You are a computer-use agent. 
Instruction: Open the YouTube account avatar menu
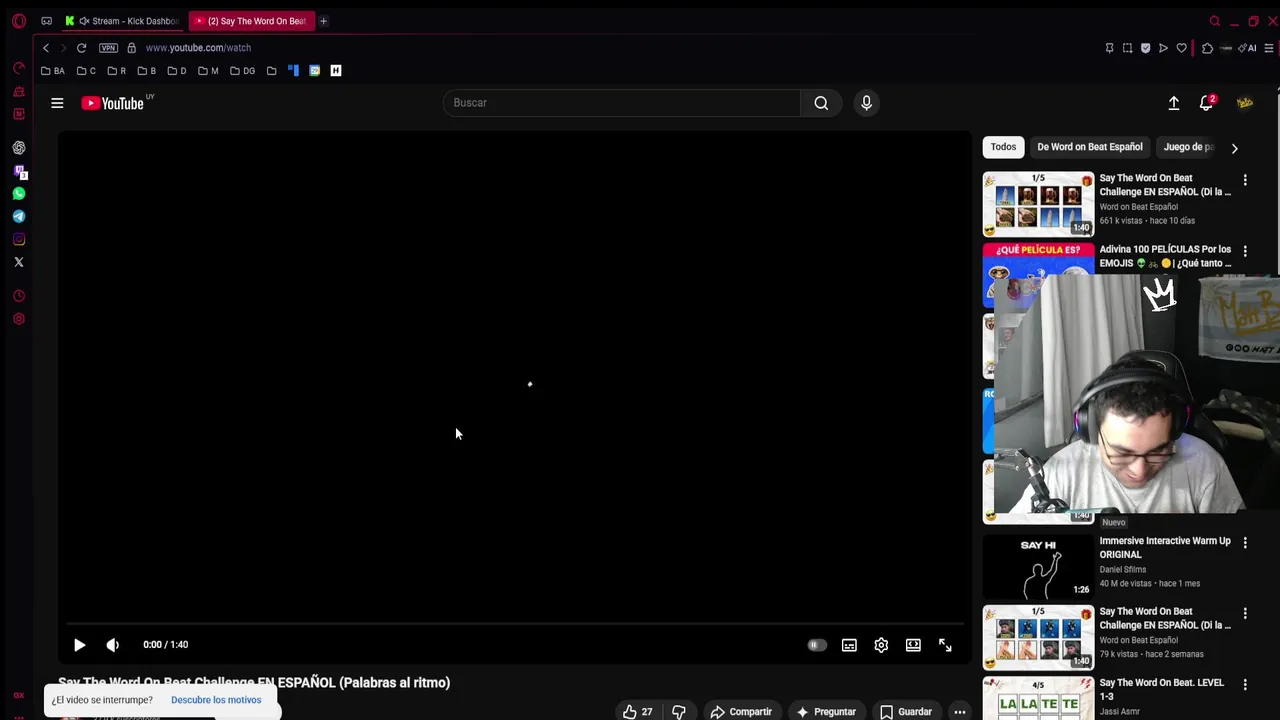coord(1245,103)
